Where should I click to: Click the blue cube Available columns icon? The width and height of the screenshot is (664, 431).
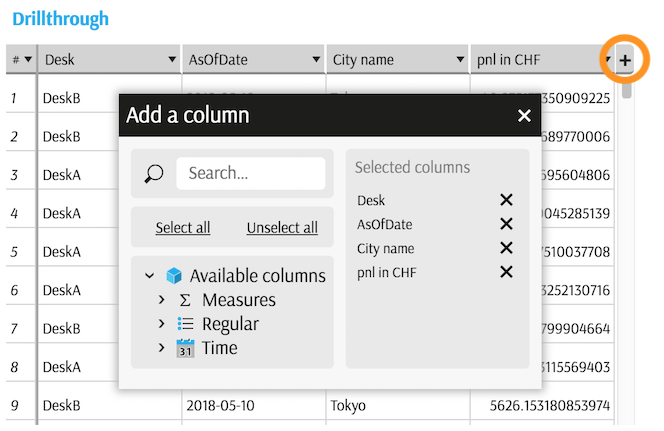click(x=174, y=276)
